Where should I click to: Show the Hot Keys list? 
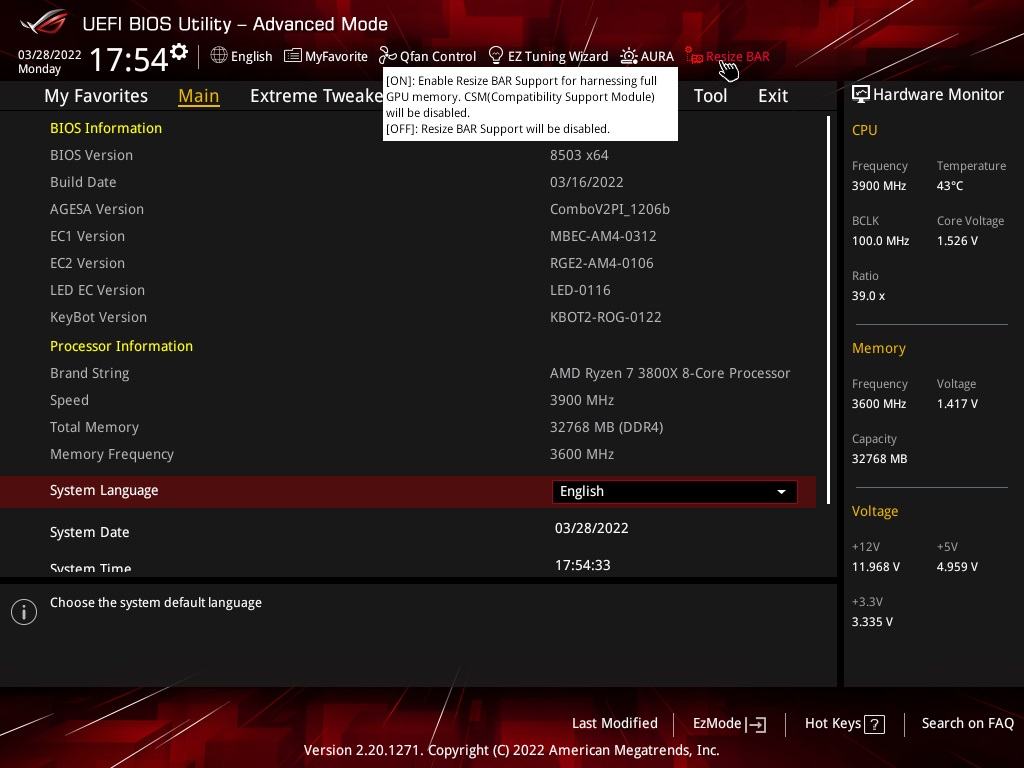pyautogui.click(x=844, y=723)
